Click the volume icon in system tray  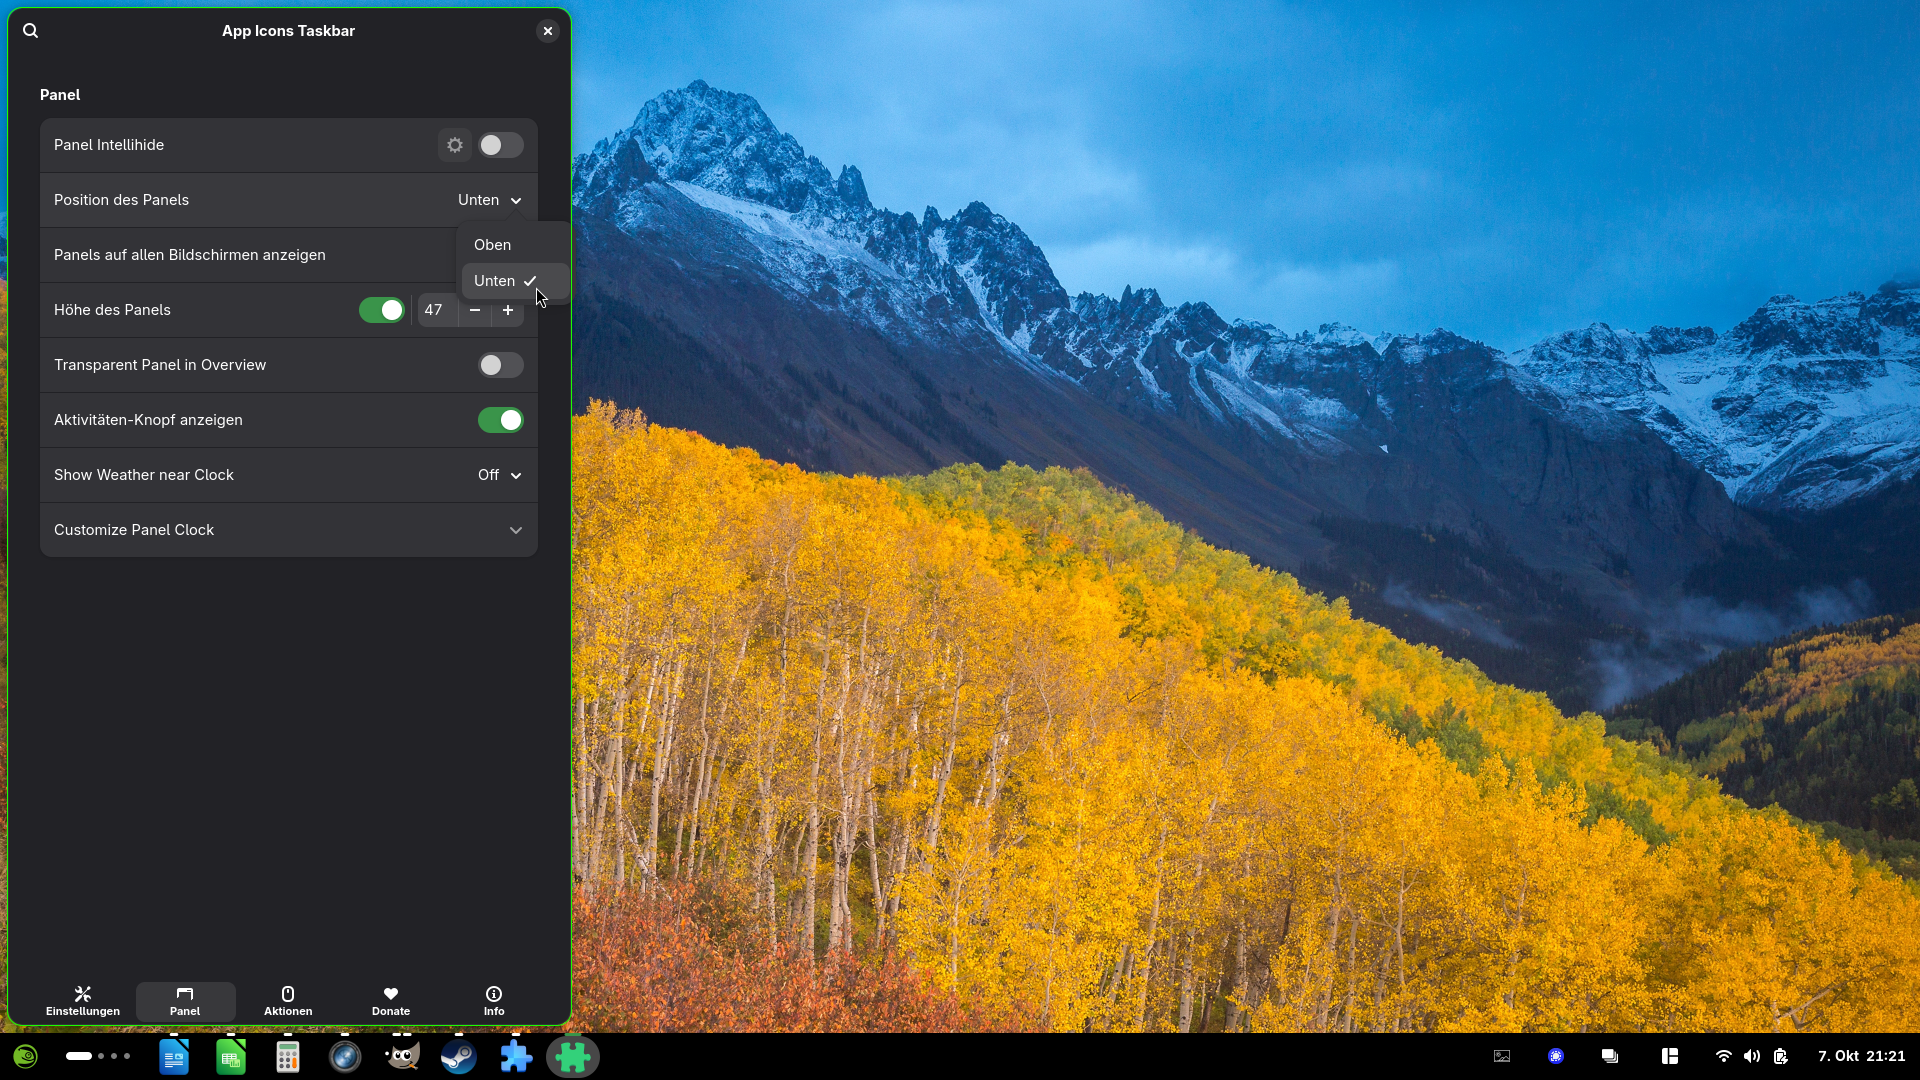1752,1056
